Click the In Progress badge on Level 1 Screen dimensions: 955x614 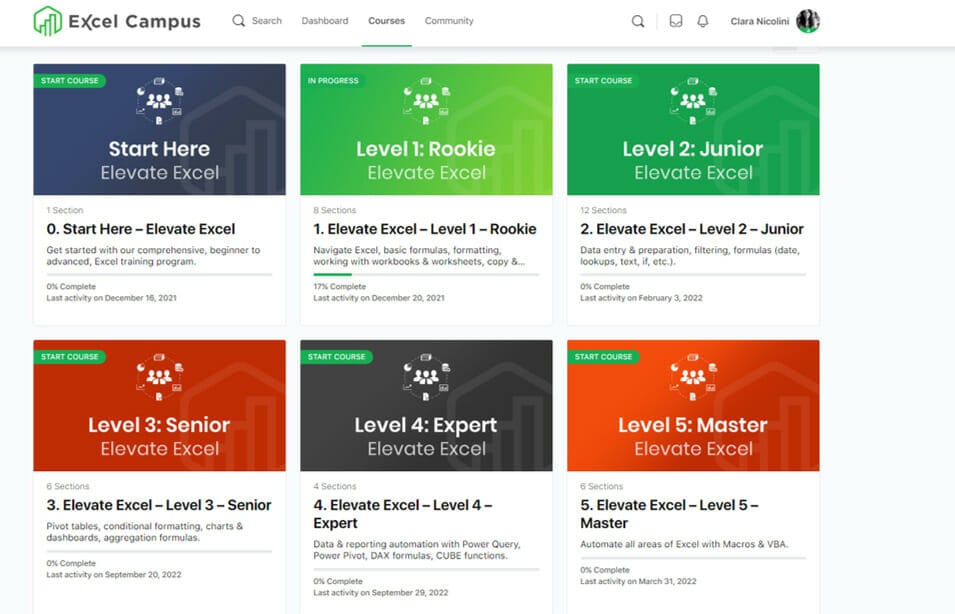[x=333, y=81]
